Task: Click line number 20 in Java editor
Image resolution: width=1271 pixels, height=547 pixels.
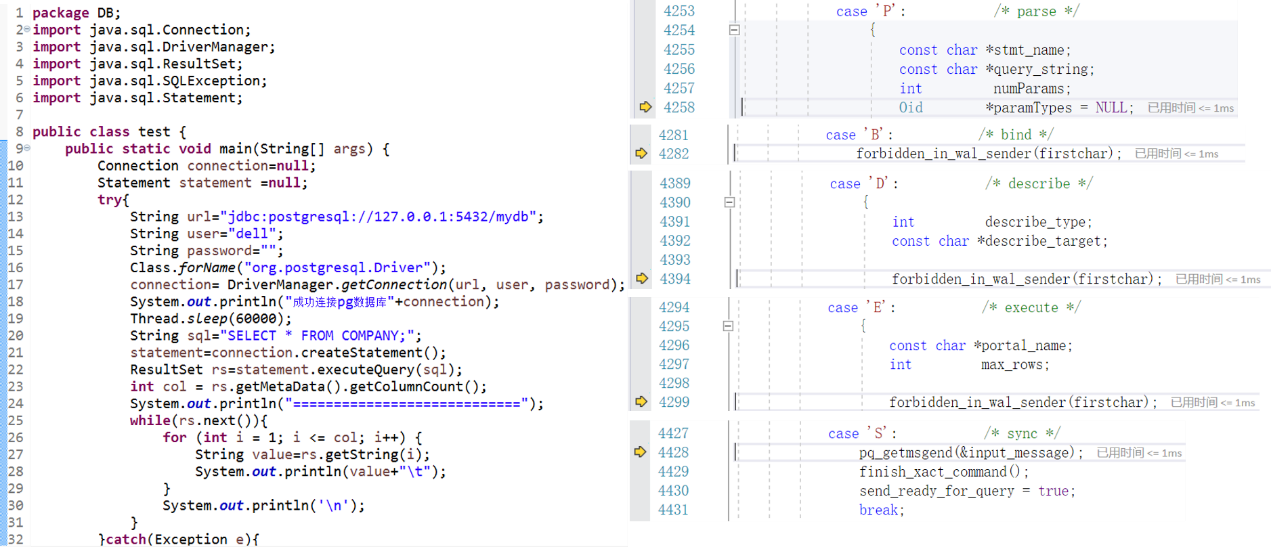Action: pos(14,336)
